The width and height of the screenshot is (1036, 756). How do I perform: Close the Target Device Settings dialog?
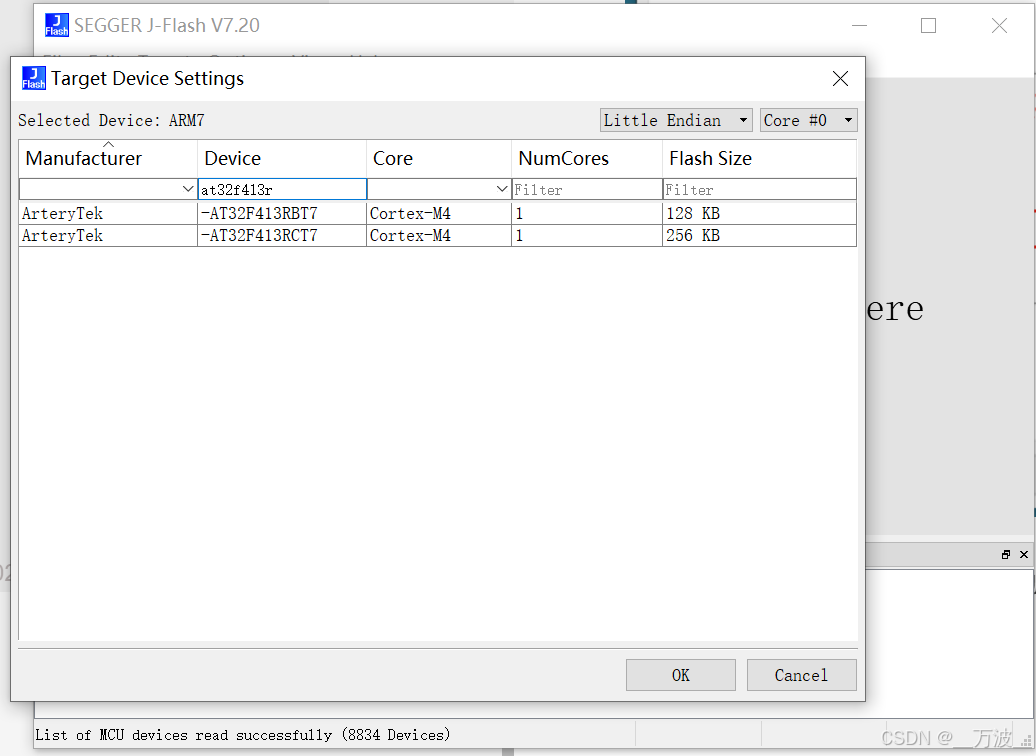(840, 79)
